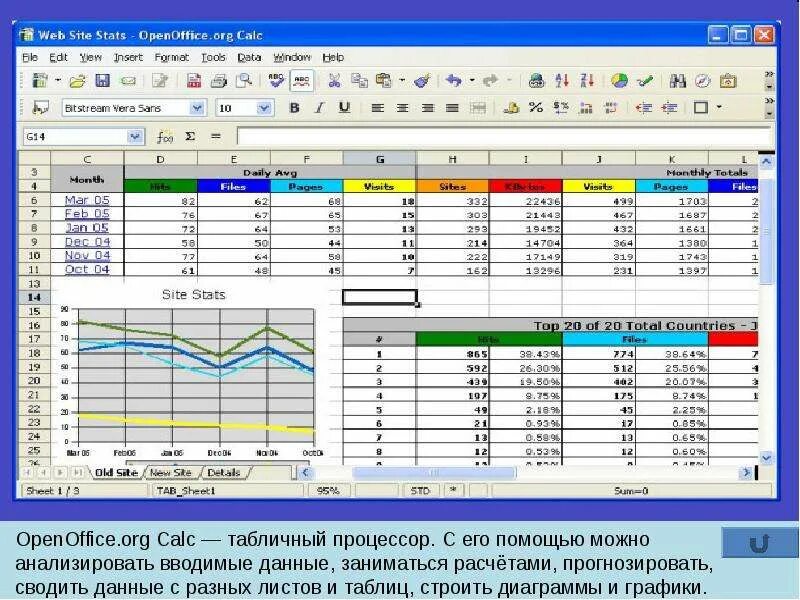
Task: Open the Undo history dropdown arrow
Action: [472, 81]
